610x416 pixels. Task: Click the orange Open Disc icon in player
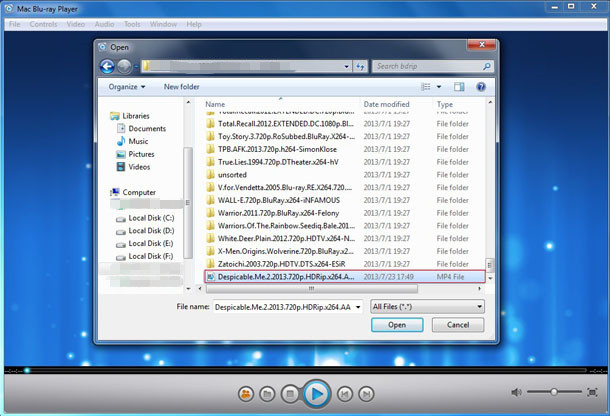pos(246,394)
